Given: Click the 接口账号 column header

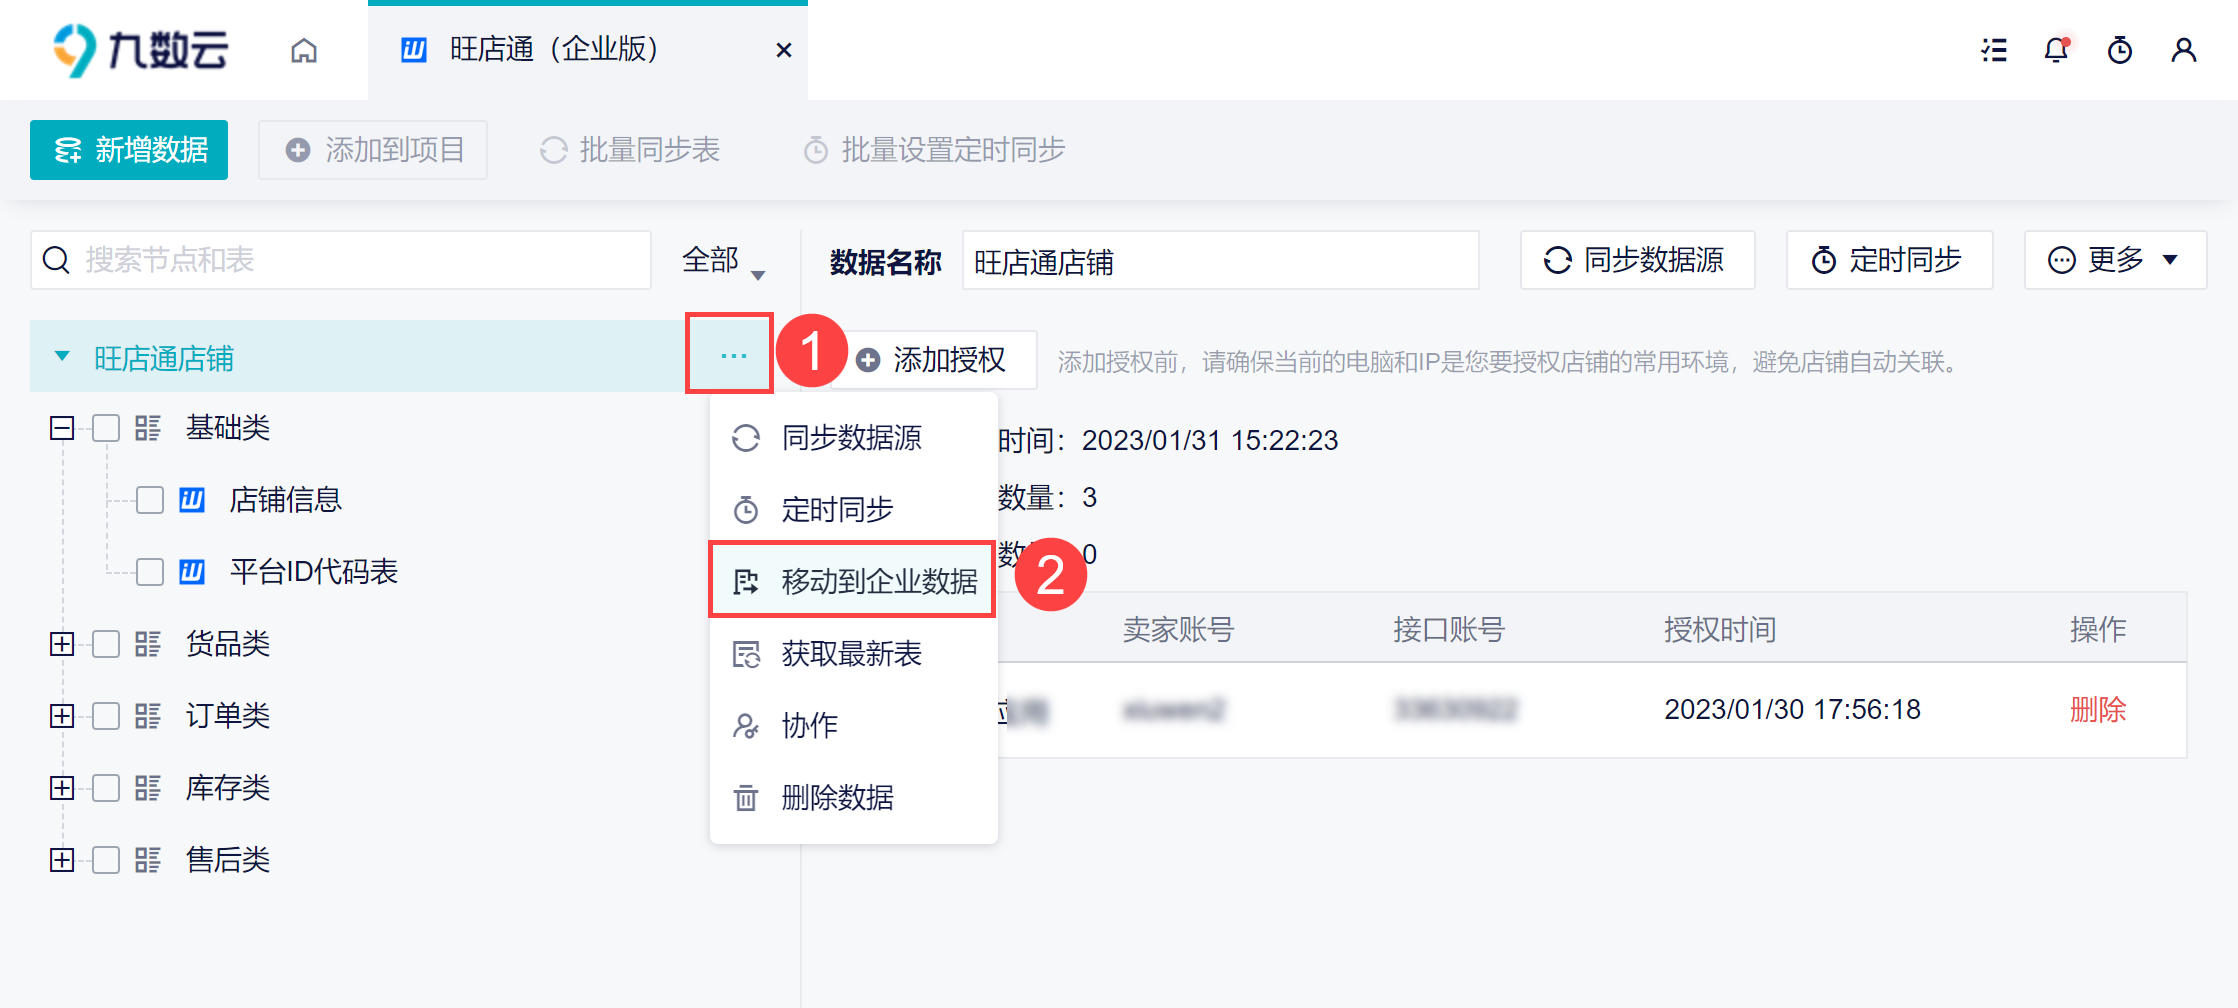Looking at the screenshot, I should pyautogui.click(x=1449, y=629).
